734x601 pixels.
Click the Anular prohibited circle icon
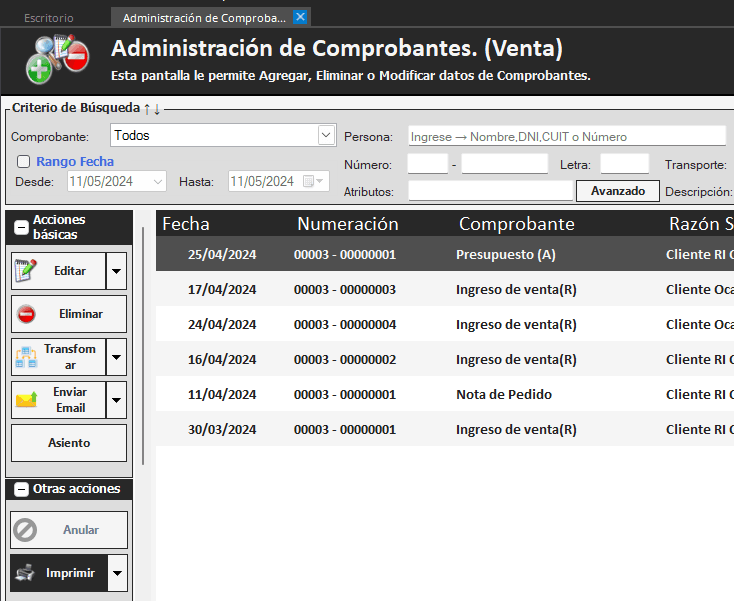point(26,530)
